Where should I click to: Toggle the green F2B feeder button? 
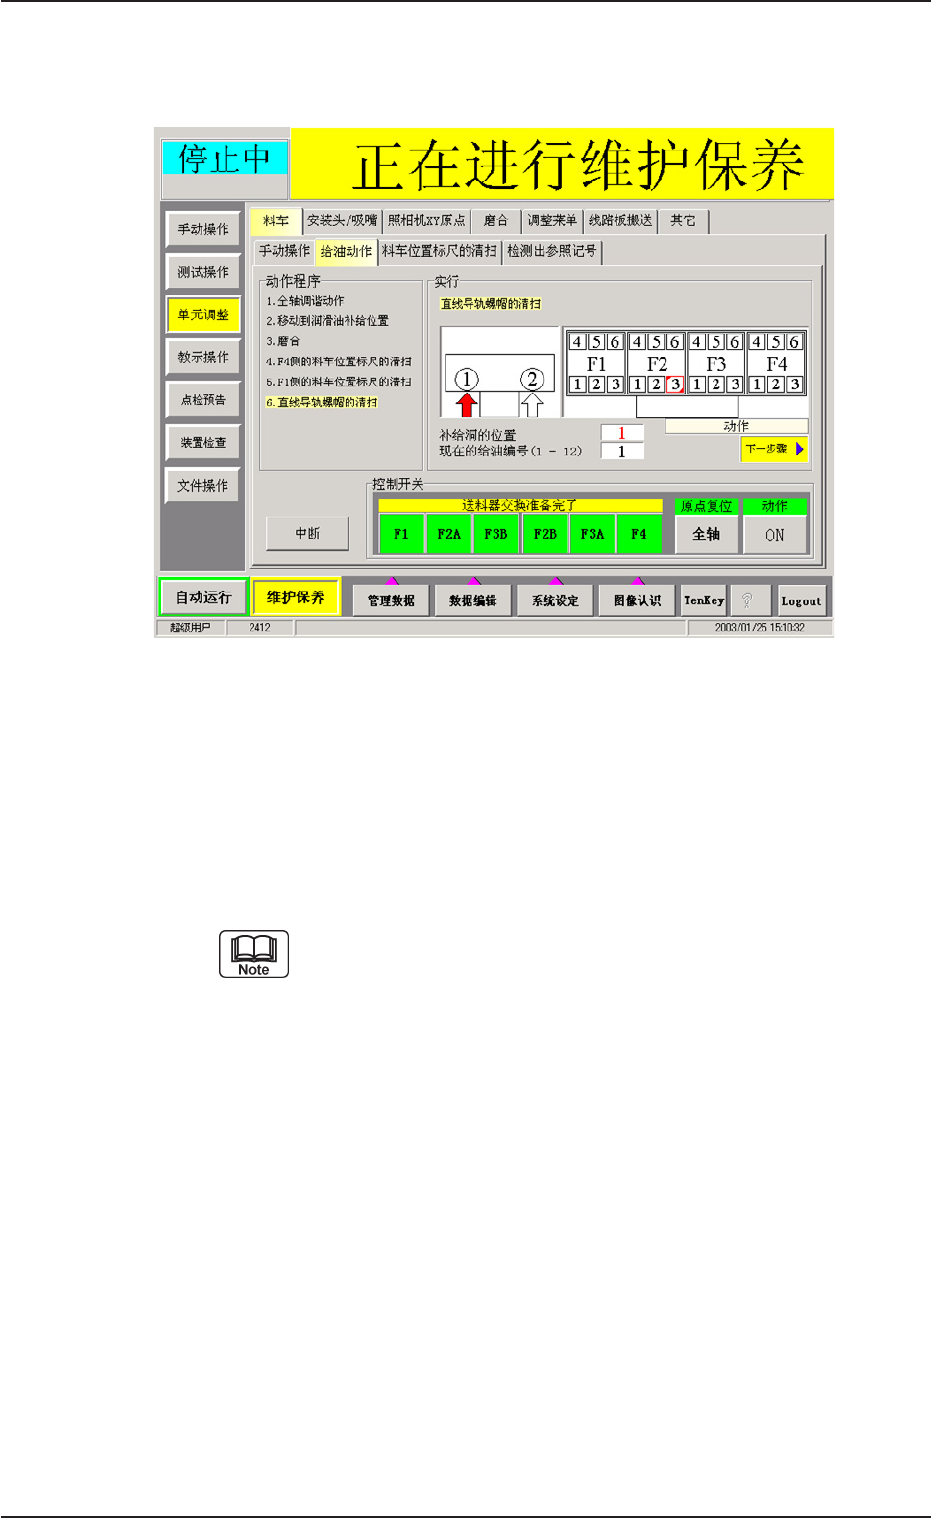(544, 534)
